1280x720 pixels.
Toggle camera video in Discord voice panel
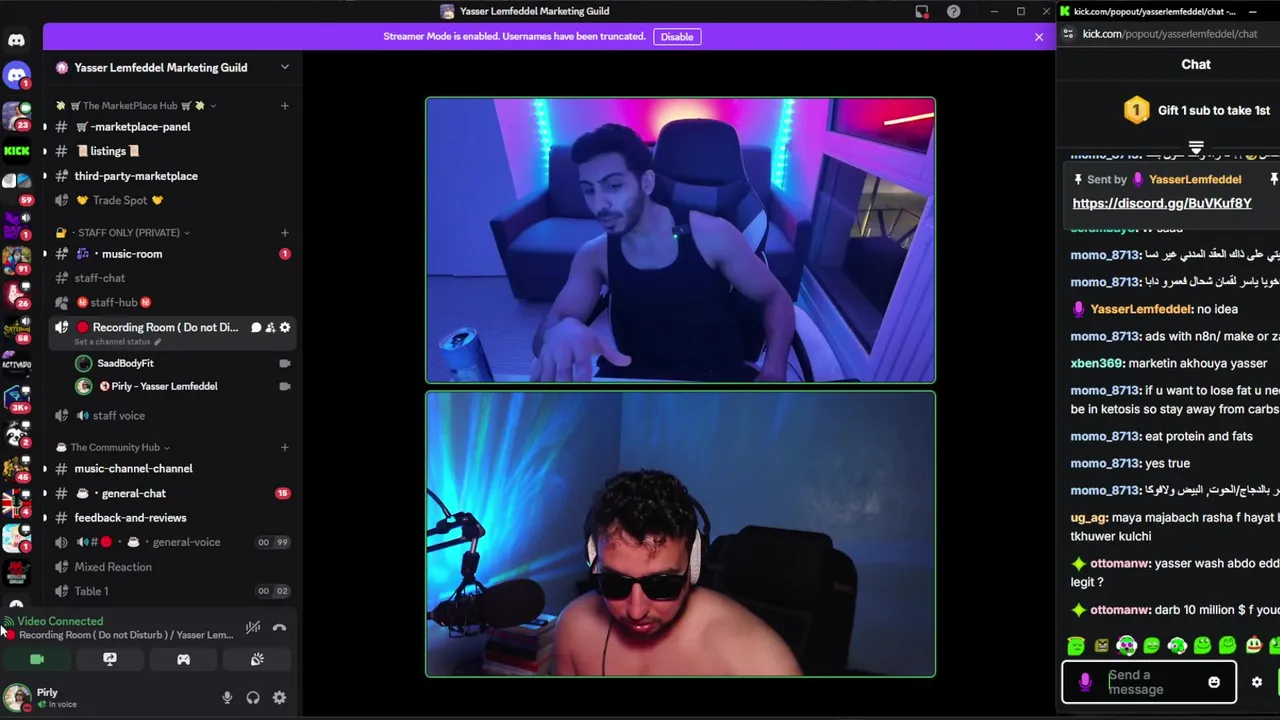pos(37,660)
